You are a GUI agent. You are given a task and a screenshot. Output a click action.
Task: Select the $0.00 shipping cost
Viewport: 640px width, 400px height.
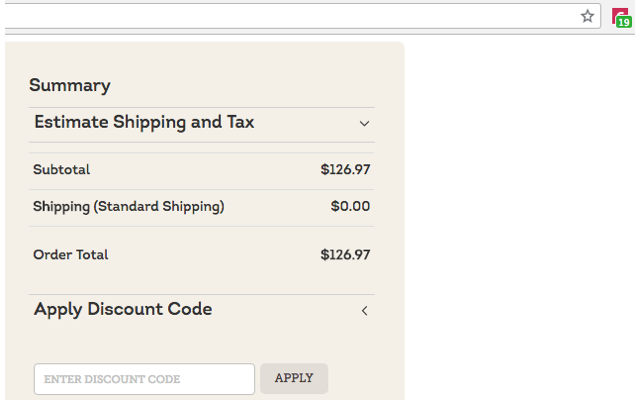coord(350,207)
